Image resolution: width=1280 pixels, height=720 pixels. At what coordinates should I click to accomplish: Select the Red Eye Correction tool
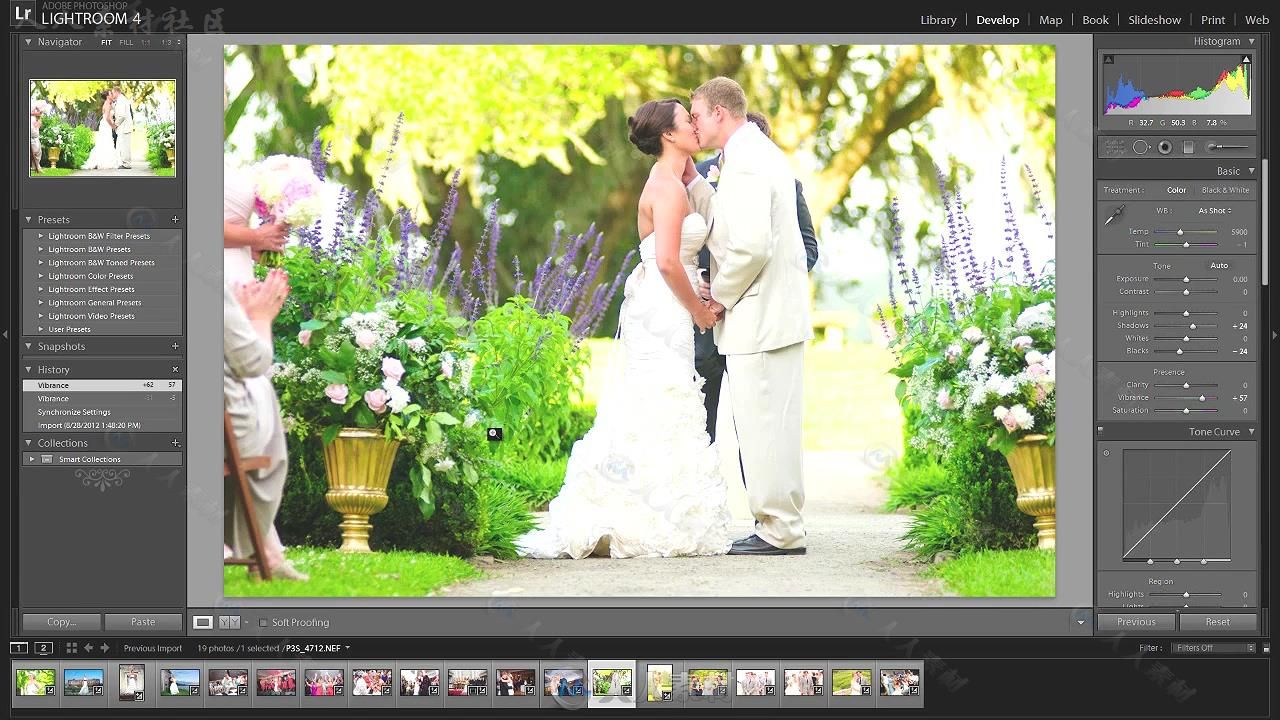[1165, 147]
